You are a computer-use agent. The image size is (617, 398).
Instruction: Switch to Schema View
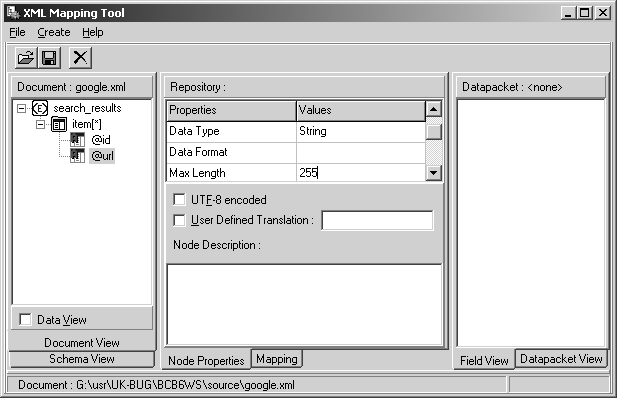[x=81, y=359]
